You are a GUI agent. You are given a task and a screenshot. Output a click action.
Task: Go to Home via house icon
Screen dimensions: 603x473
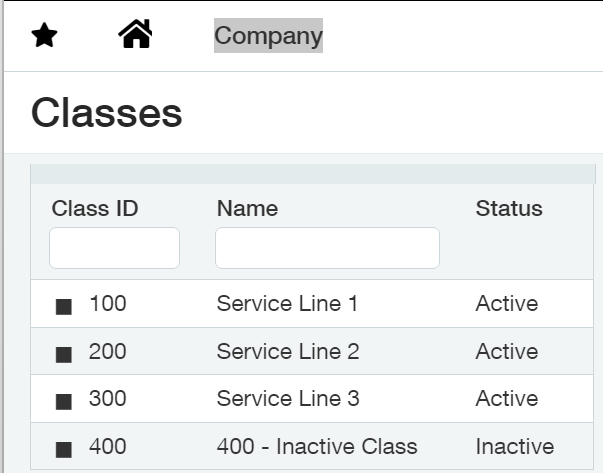(135, 34)
